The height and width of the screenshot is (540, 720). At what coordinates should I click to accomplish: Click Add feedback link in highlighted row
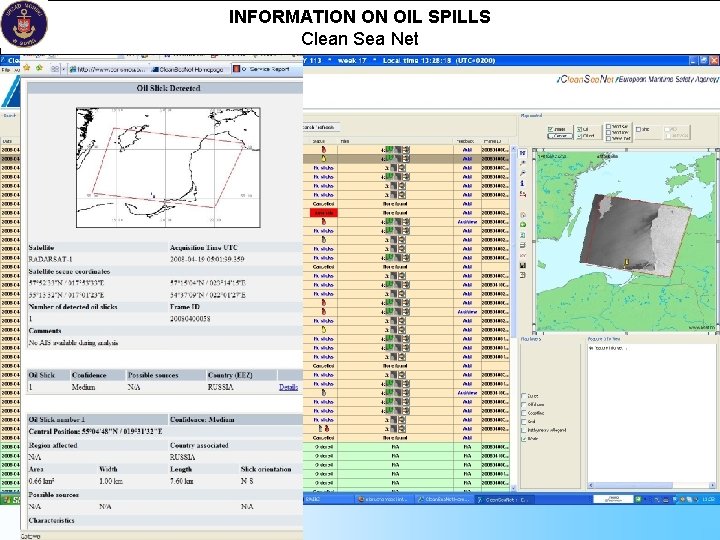[467, 159]
